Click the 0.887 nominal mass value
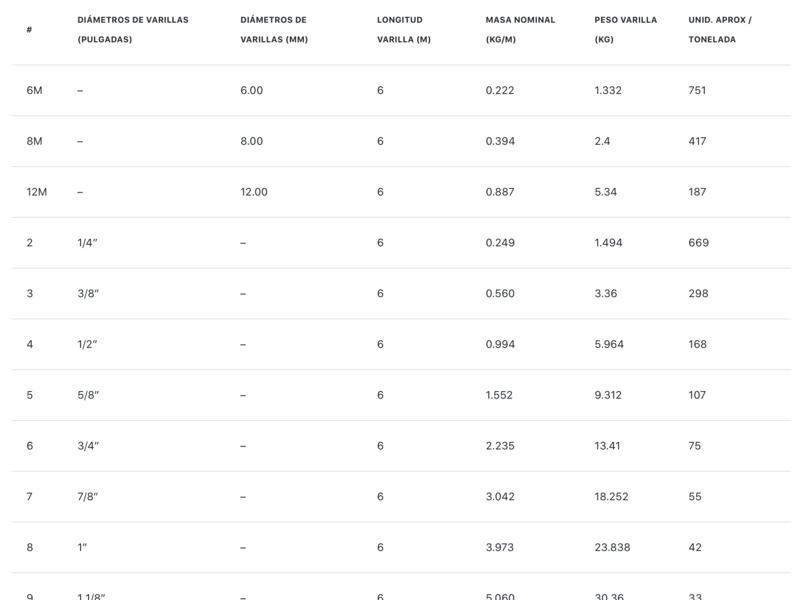 [499, 192]
